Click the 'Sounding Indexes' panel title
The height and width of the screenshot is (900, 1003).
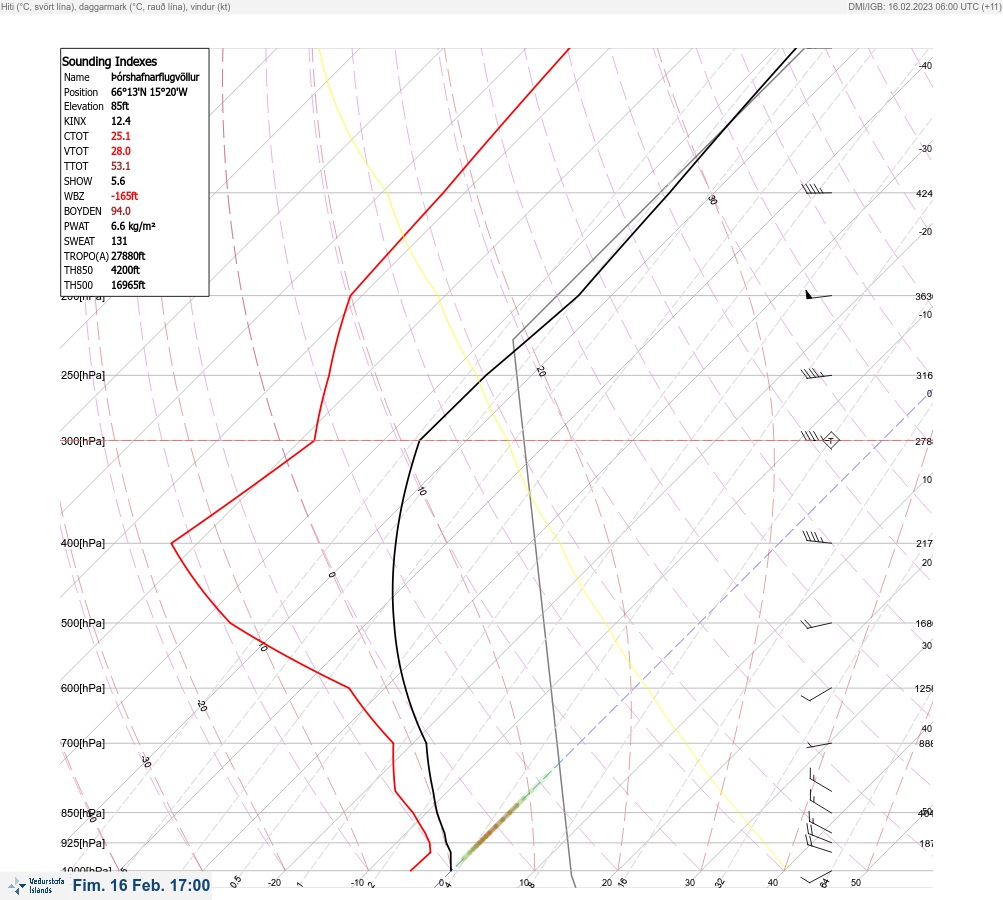(109, 61)
